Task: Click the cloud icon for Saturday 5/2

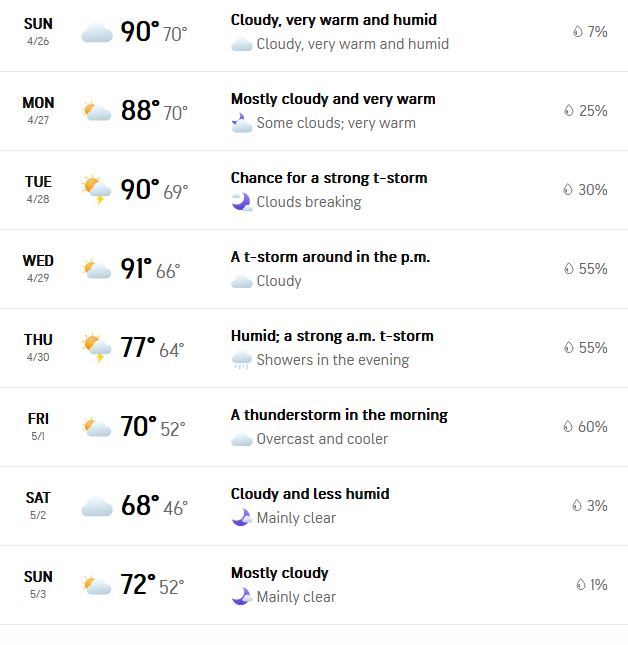Action: [96, 506]
